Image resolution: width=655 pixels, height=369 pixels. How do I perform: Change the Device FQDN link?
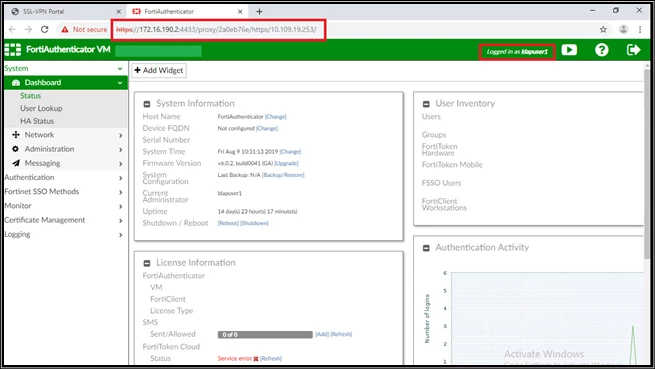coord(267,128)
